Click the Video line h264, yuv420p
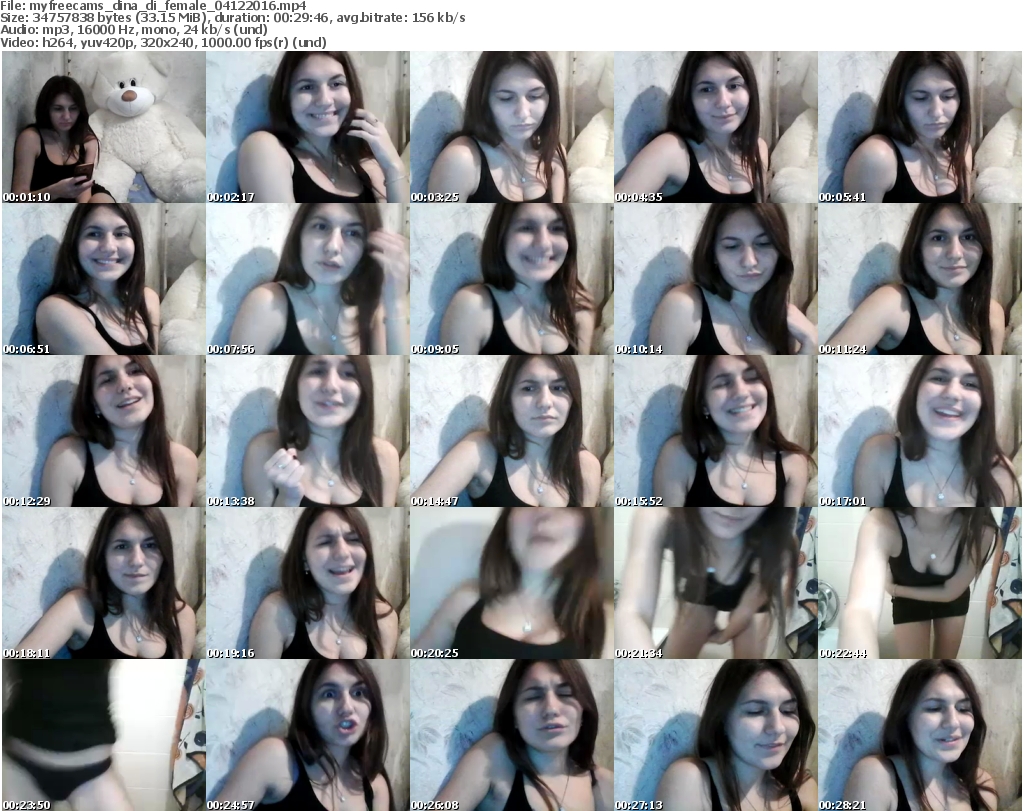1024x811 pixels. pos(163,42)
